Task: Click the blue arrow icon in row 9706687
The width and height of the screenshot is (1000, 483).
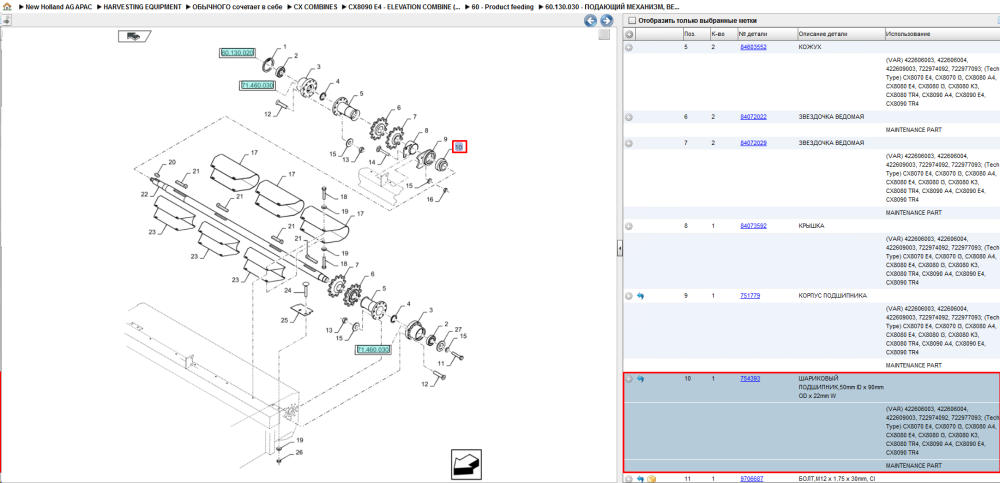Action: coord(640,479)
